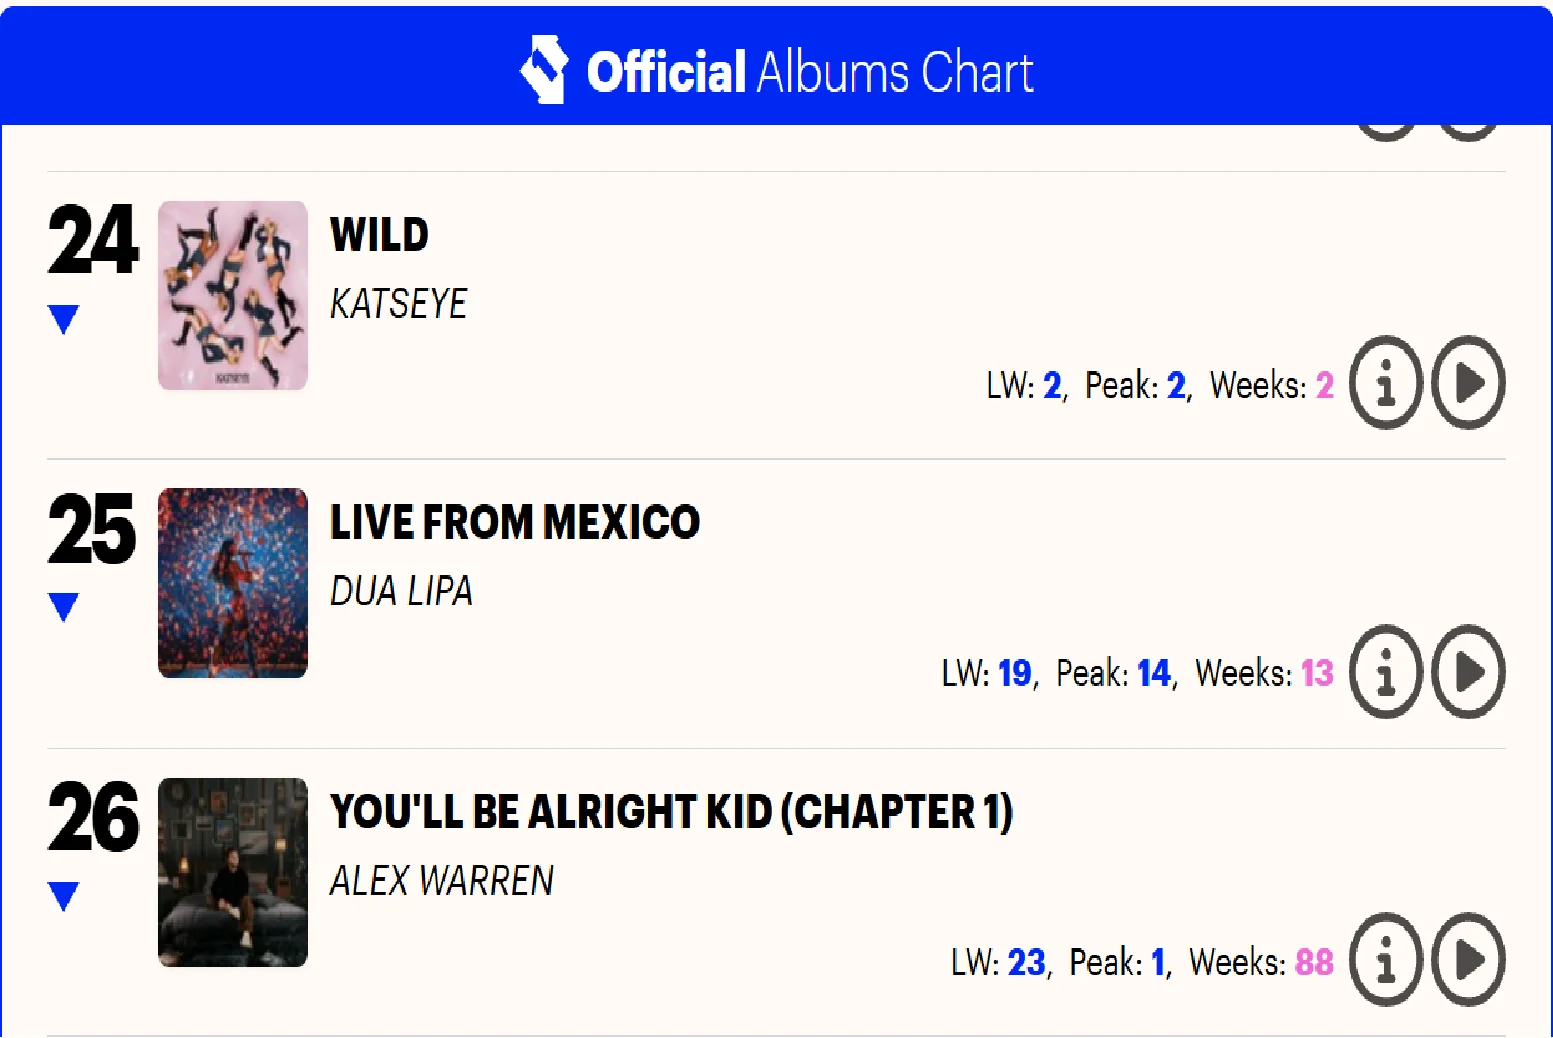Click the Official Charts logo icon

coord(545,70)
